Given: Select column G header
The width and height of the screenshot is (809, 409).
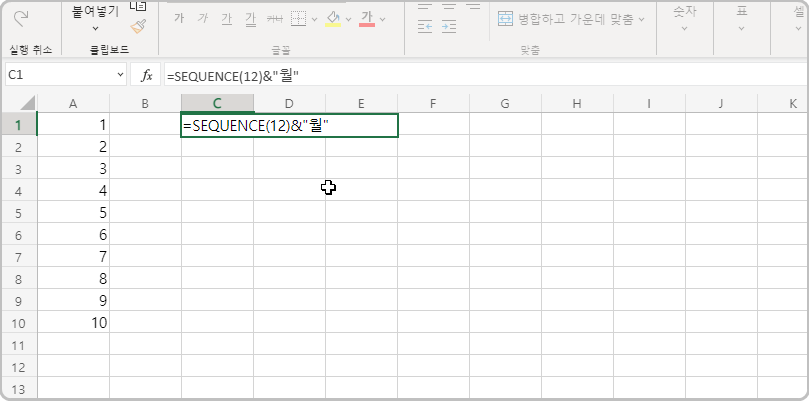Looking at the screenshot, I should (505, 104).
